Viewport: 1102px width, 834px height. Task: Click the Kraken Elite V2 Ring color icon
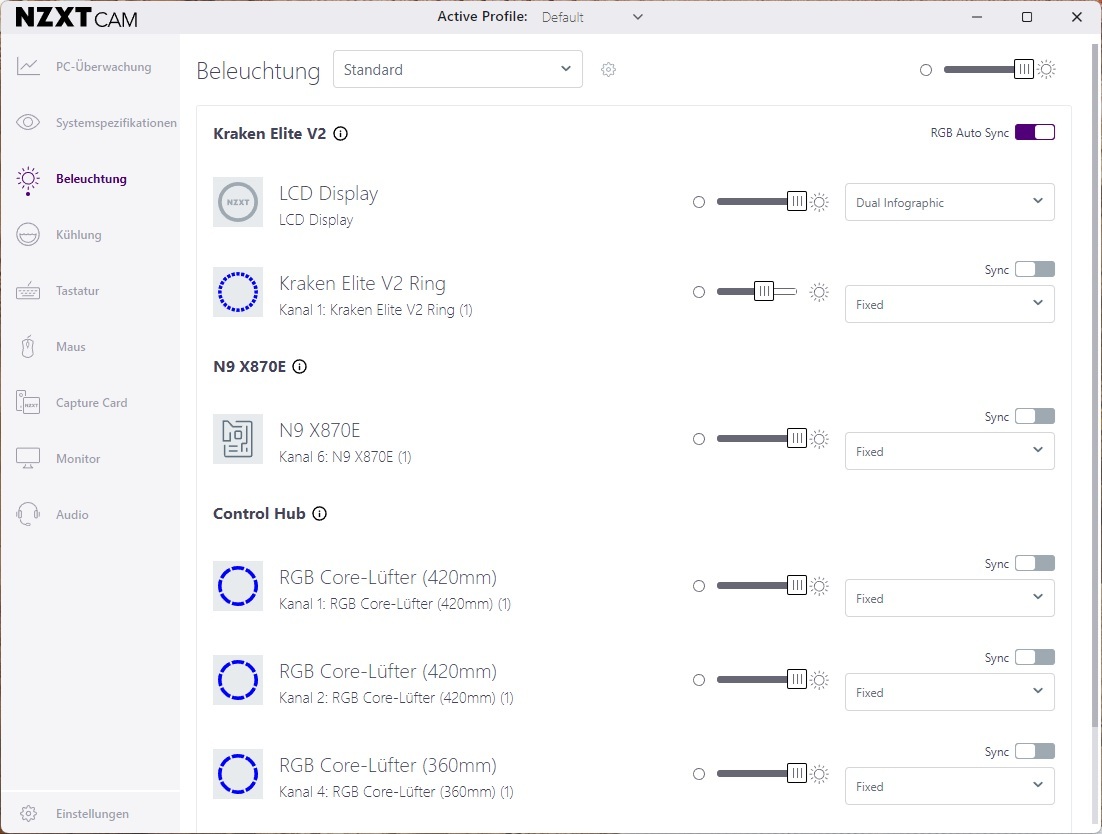(238, 292)
